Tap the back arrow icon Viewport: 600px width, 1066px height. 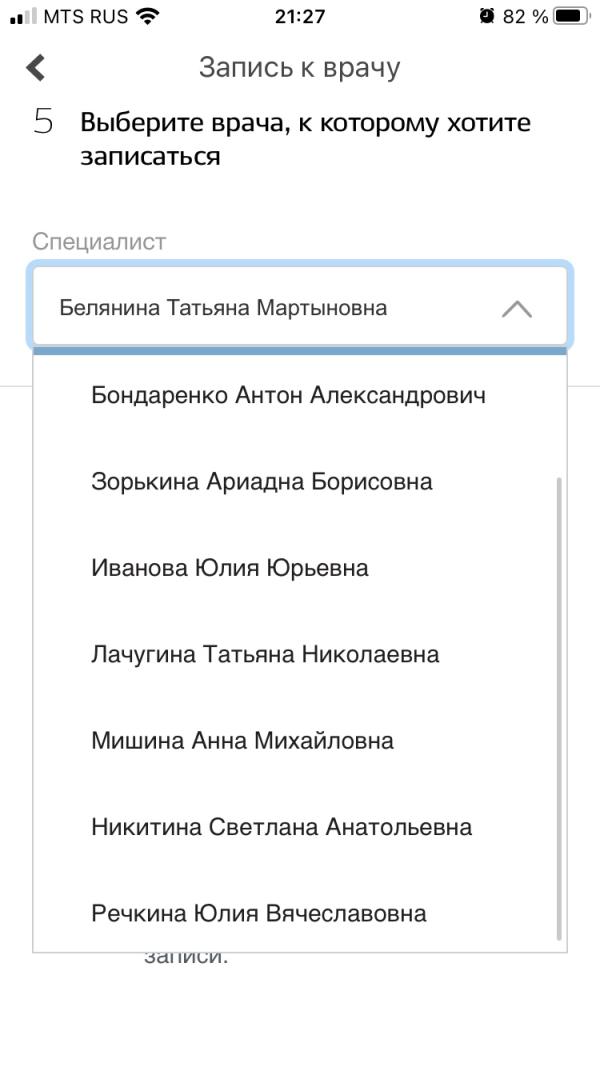pos(35,68)
